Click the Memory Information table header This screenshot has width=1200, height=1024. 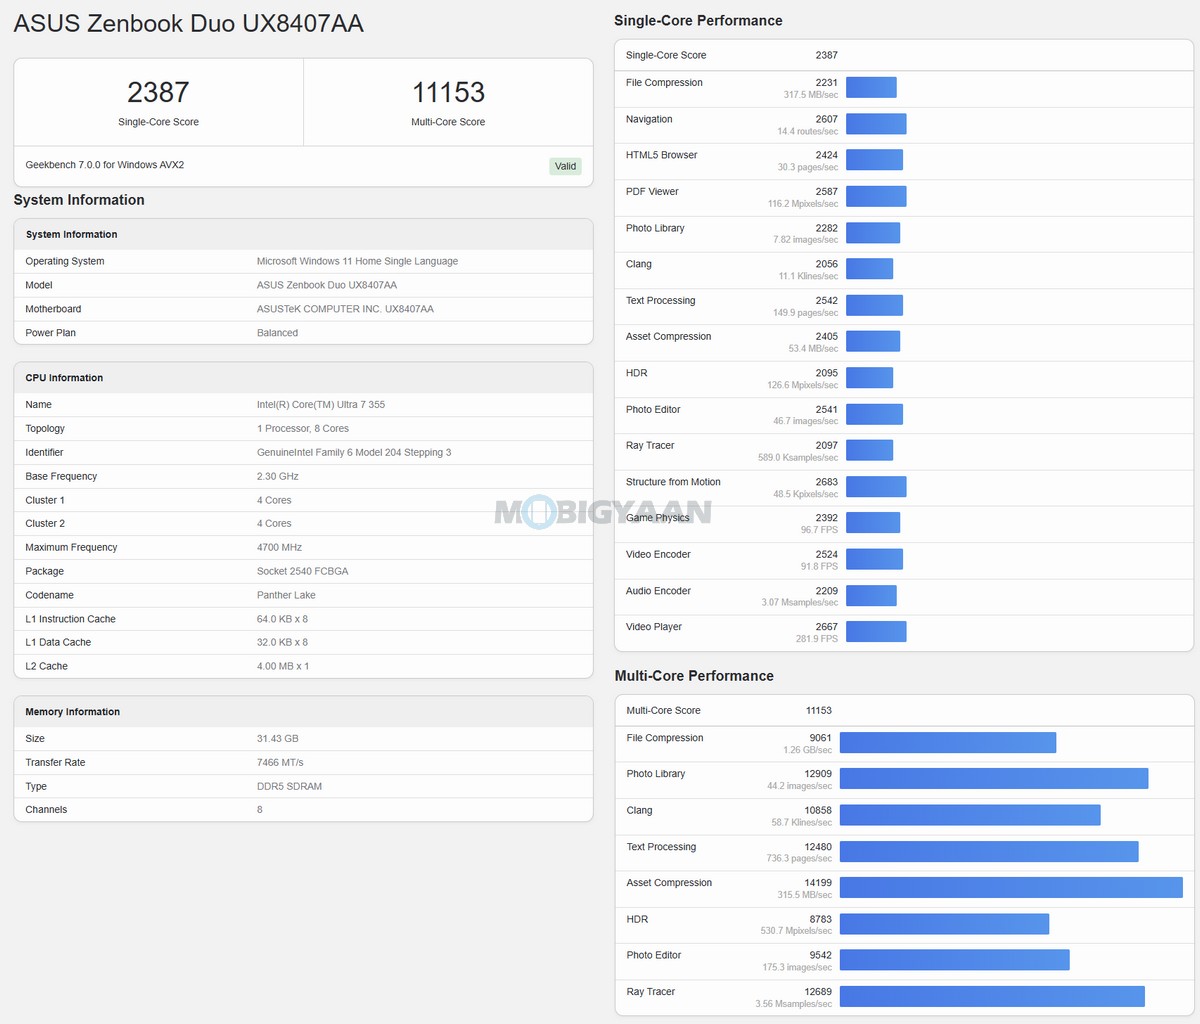(x=303, y=712)
